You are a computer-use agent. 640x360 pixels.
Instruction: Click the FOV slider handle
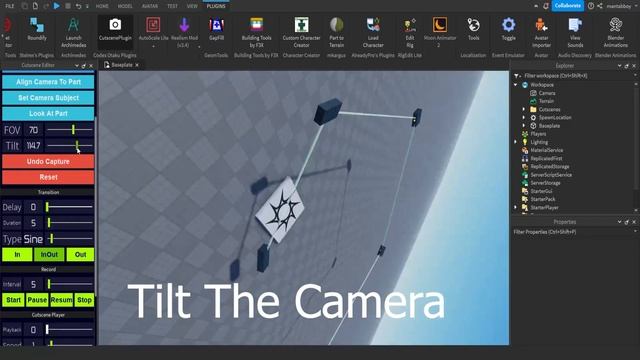click(73, 130)
